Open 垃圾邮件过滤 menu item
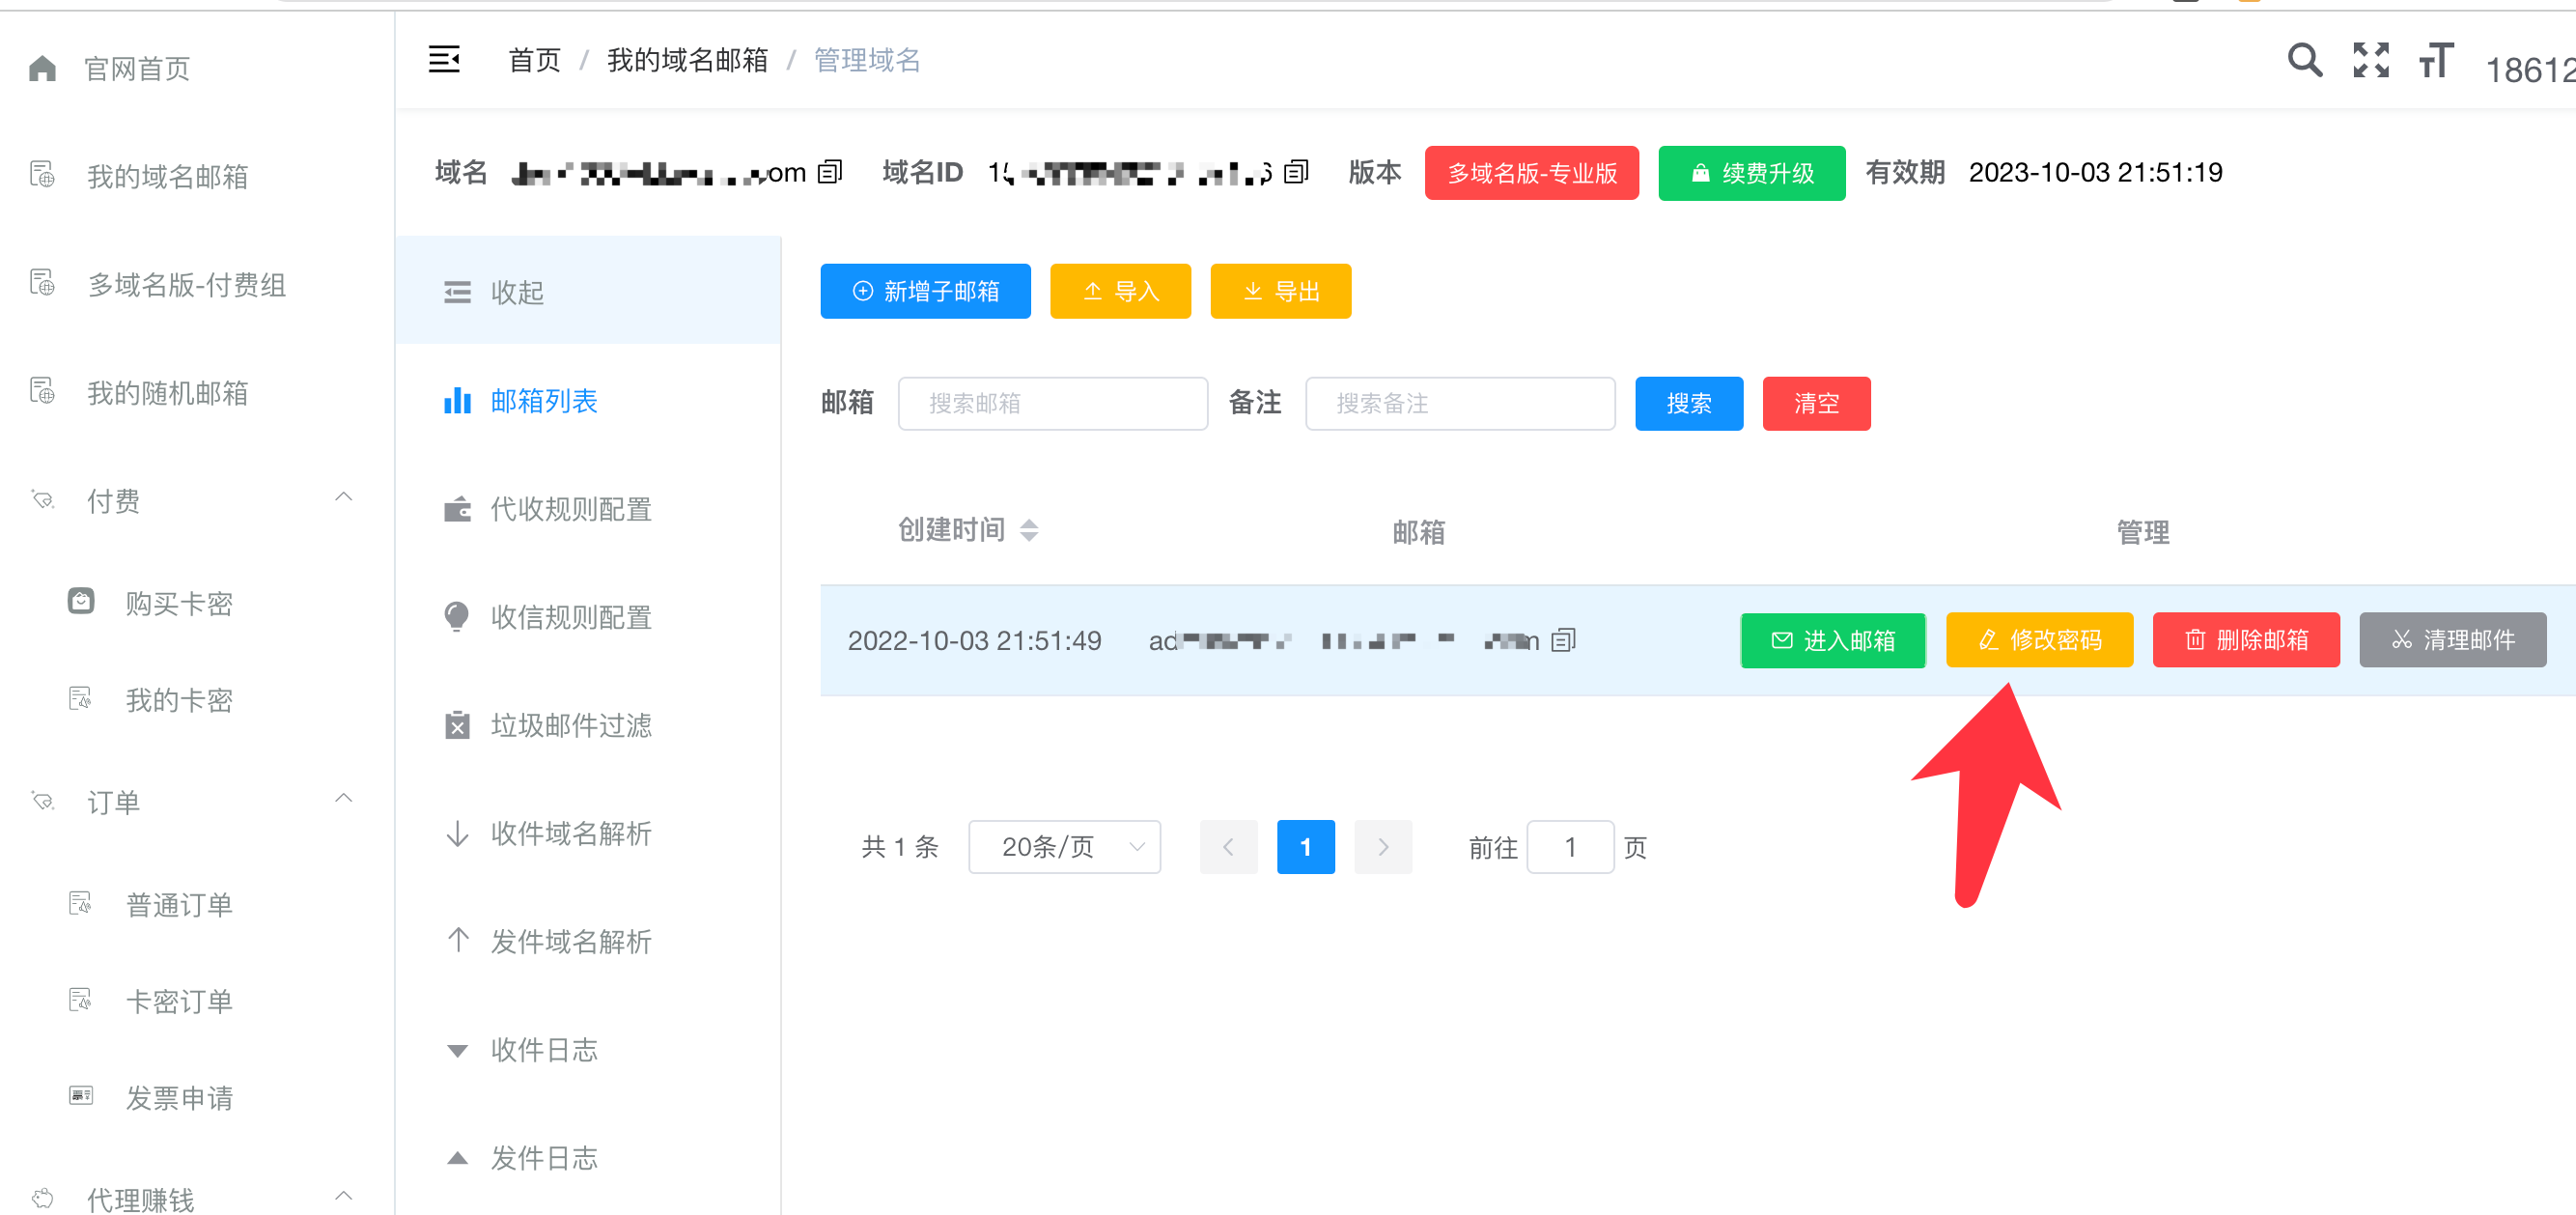Screen dimensions: 2576x1215 click(x=588, y=725)
